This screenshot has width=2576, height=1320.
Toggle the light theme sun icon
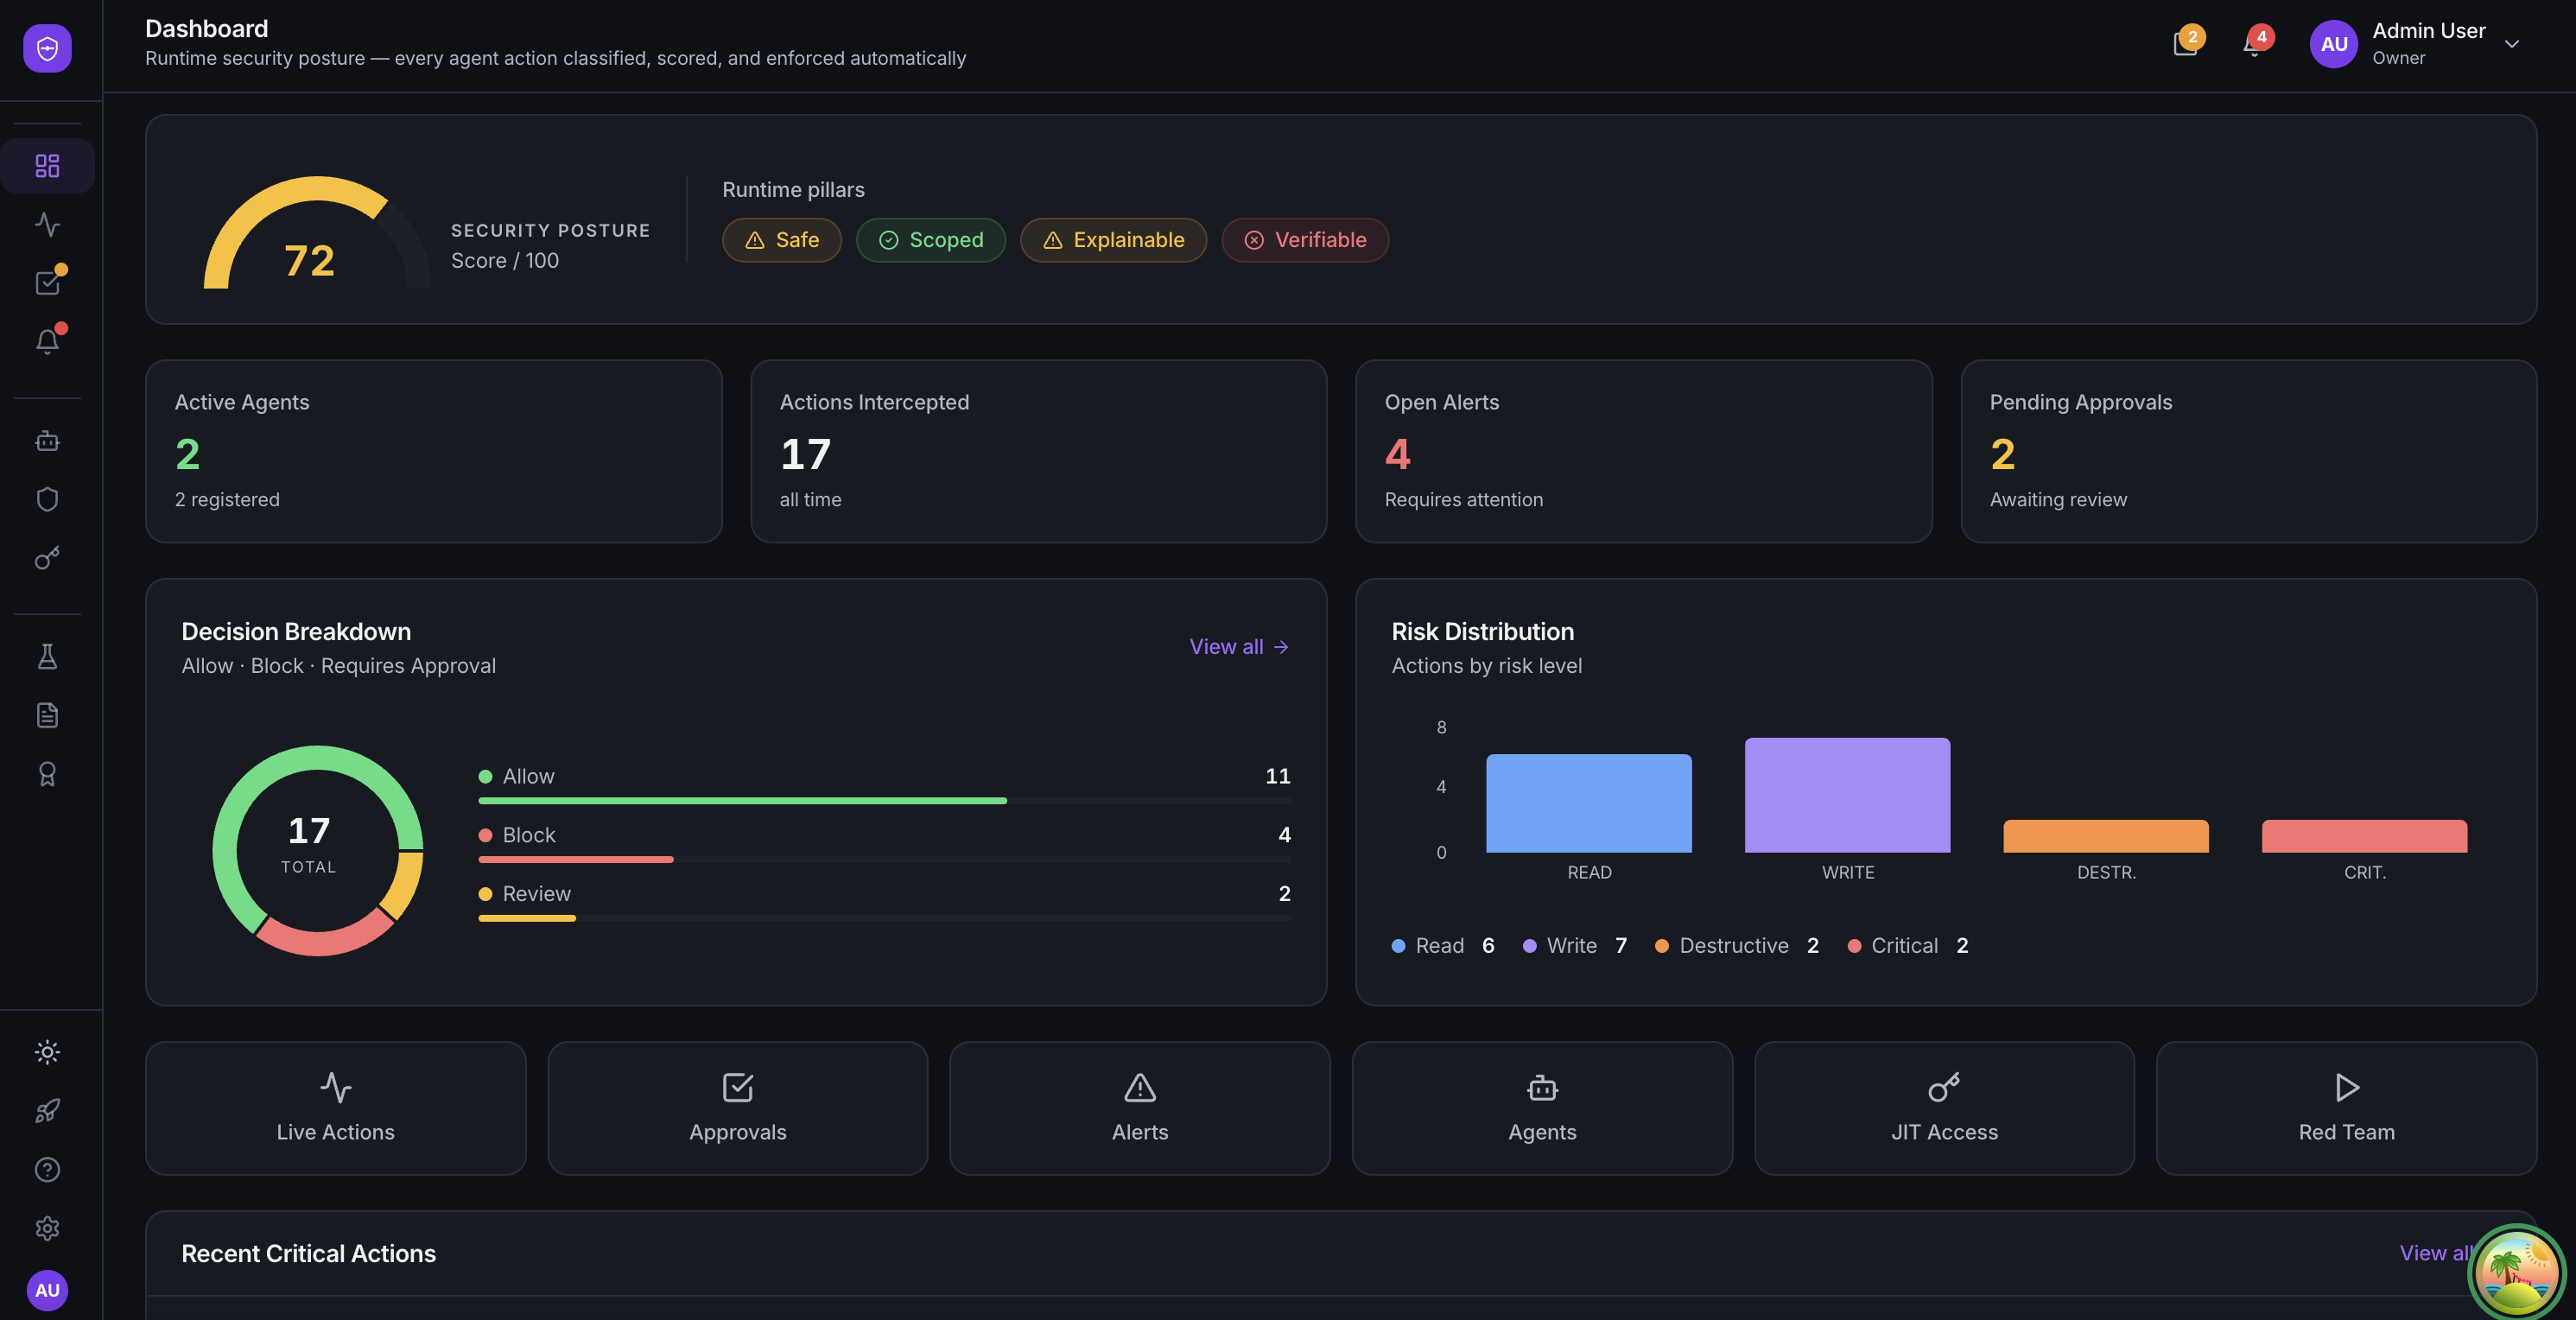pos(47,1052)
